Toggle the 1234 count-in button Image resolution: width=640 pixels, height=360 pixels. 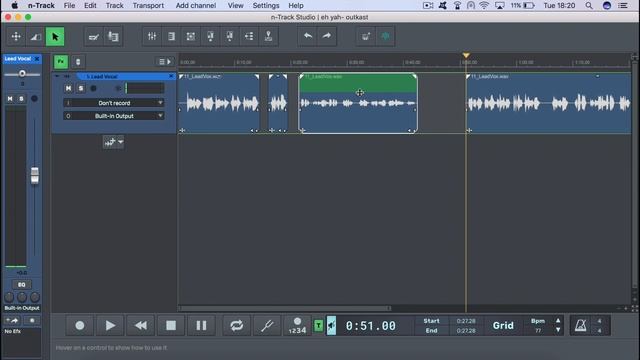click(x=297, y=326)
